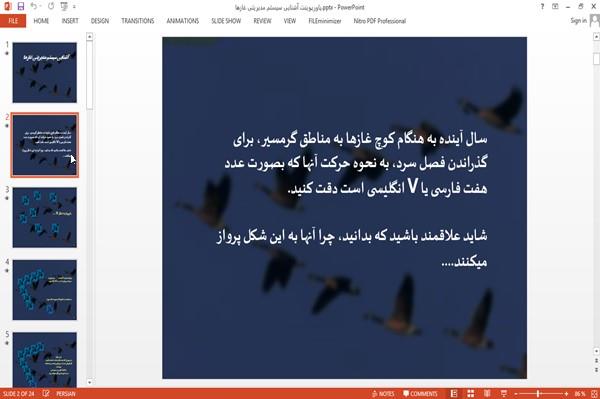600x399 pixels.
Task: Open the DESIGN ribbon tab
Action: pyautogui.click(x=99, y=21)
